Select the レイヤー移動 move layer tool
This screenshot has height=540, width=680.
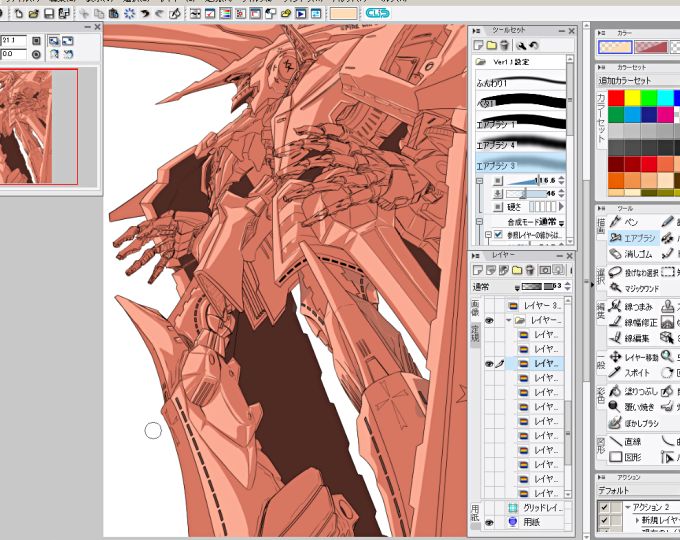[x=633, y=357]
